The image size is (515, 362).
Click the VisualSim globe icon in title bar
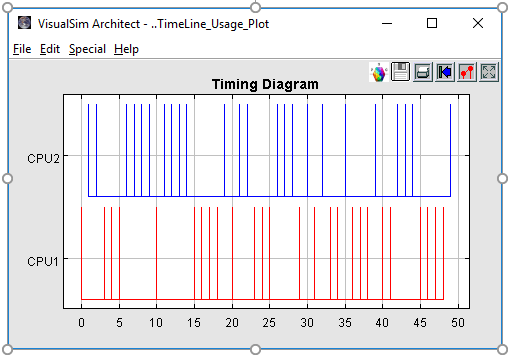pos(24,23)
